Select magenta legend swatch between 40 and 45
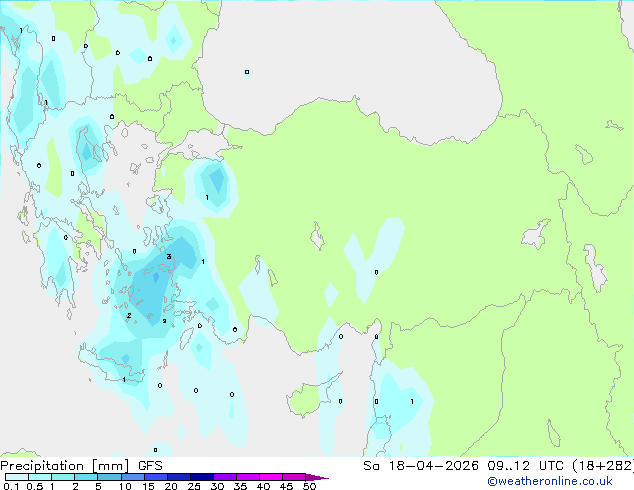Viewport: 634px width, 490px height. (271, 477)
